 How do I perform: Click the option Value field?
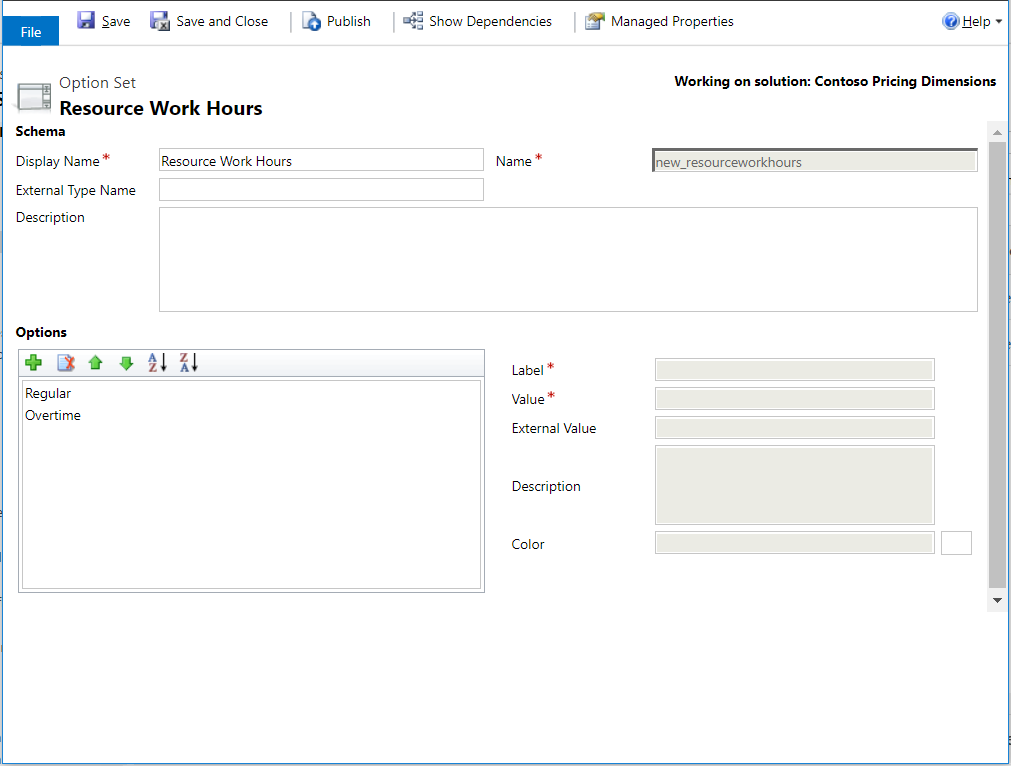click(794, 398)
